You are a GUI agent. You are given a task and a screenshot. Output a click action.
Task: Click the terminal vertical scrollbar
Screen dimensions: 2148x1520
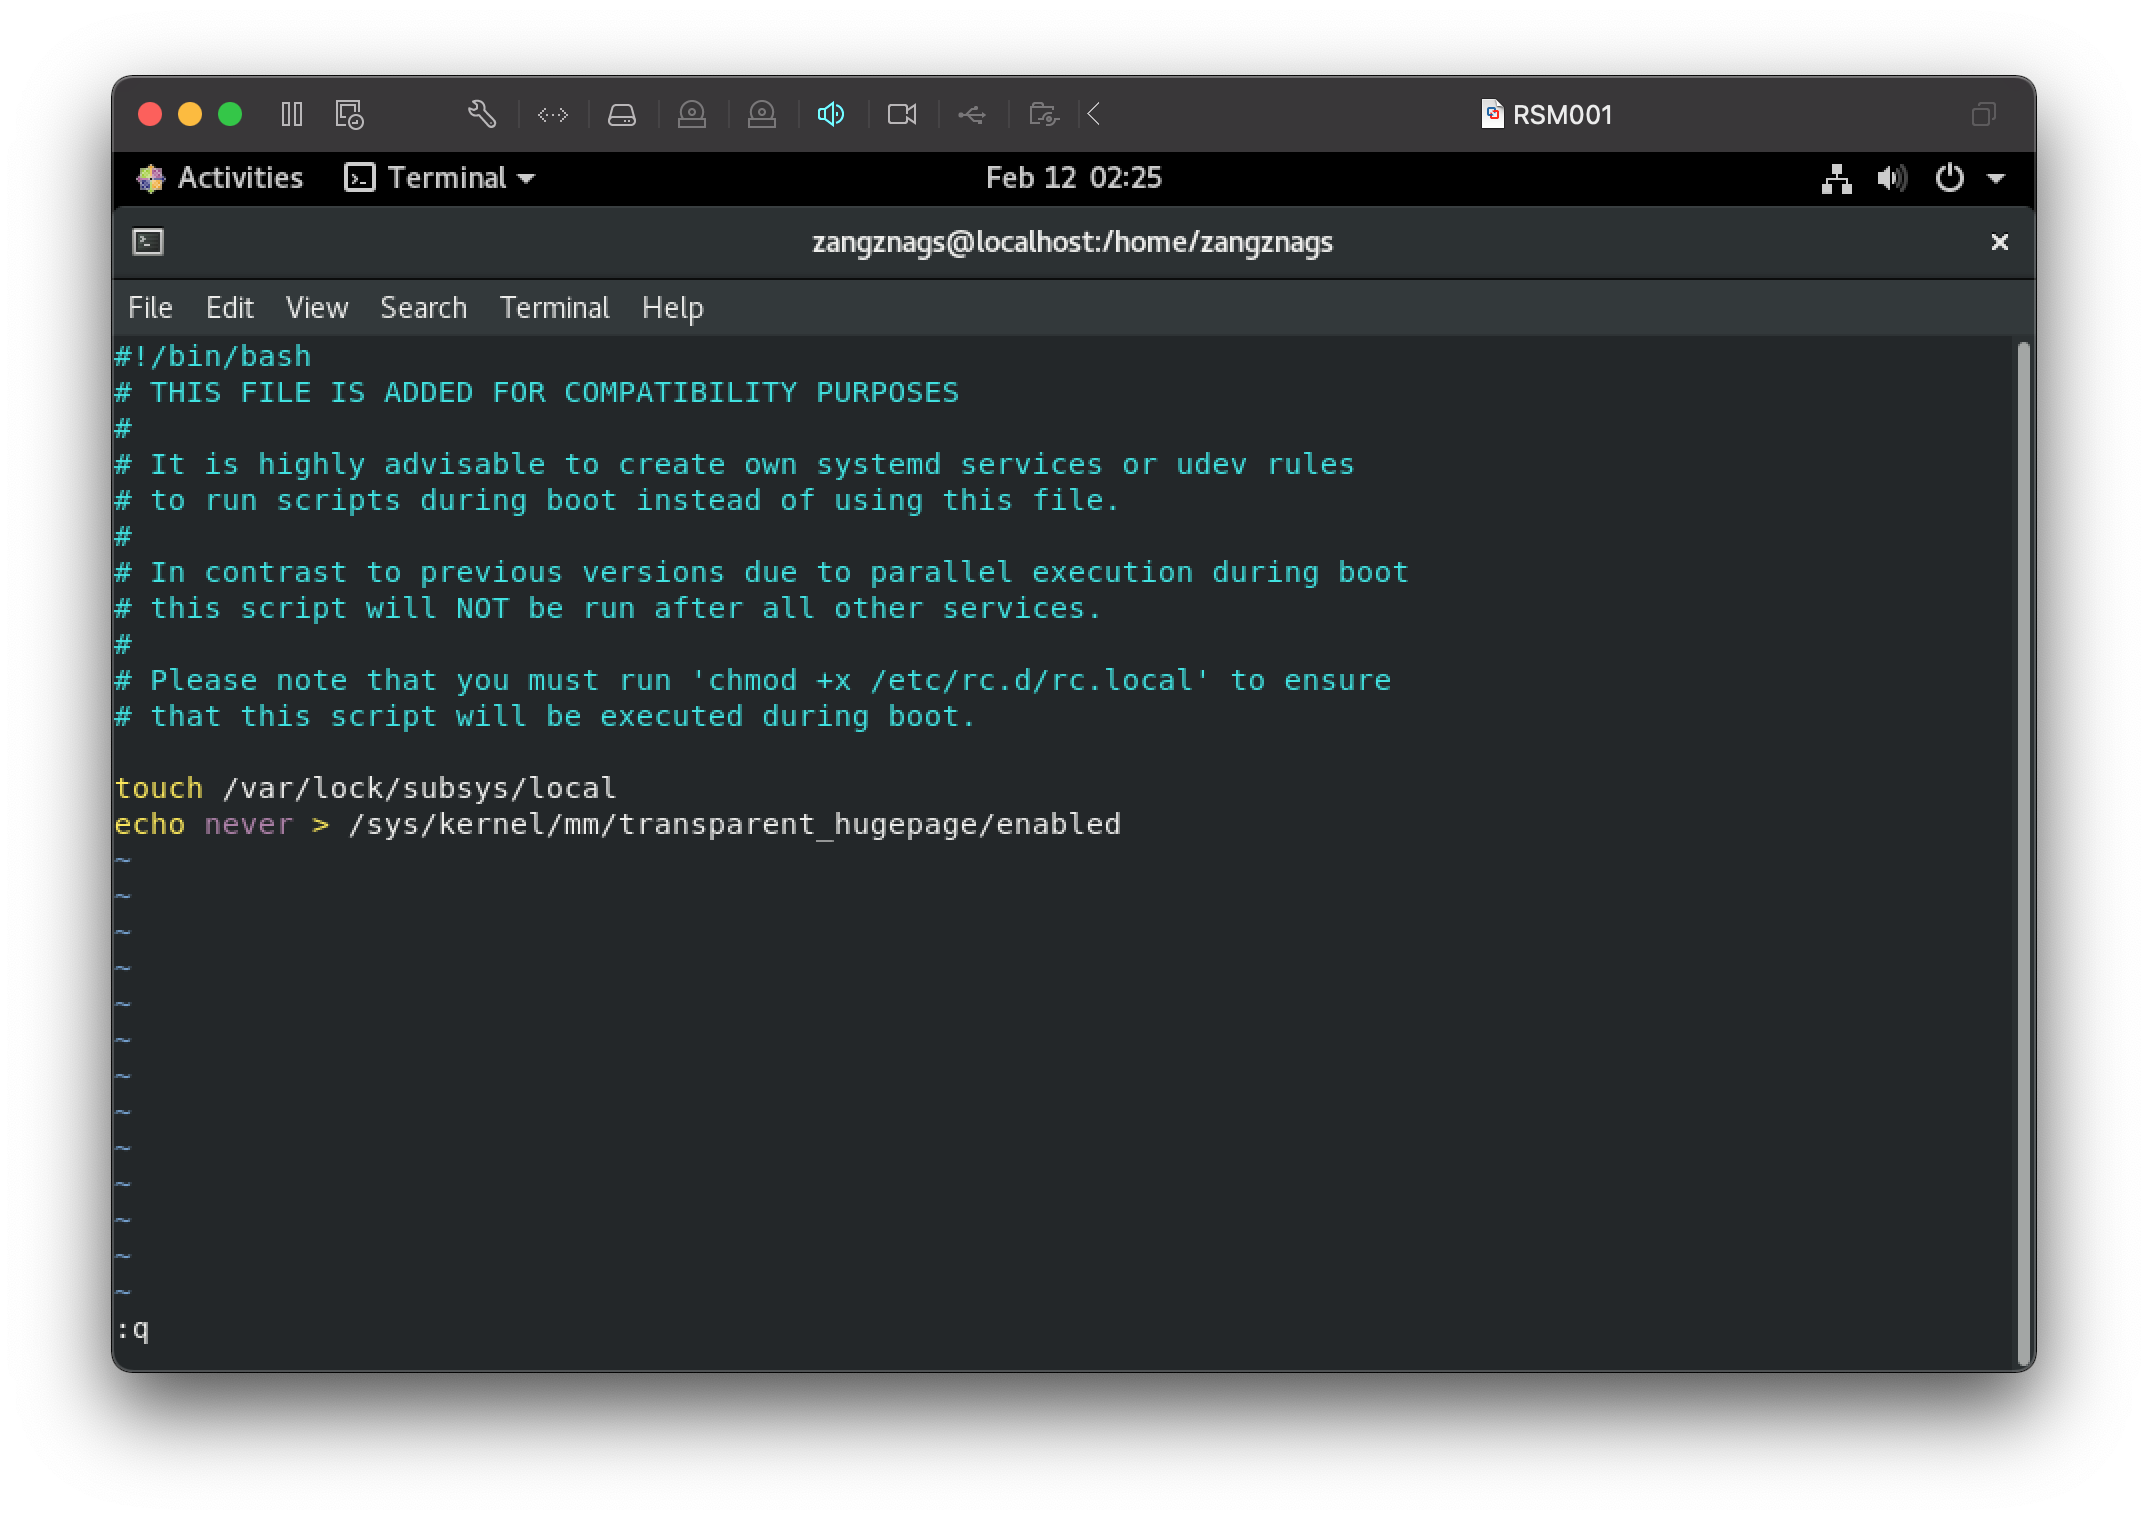[2023, 850]
